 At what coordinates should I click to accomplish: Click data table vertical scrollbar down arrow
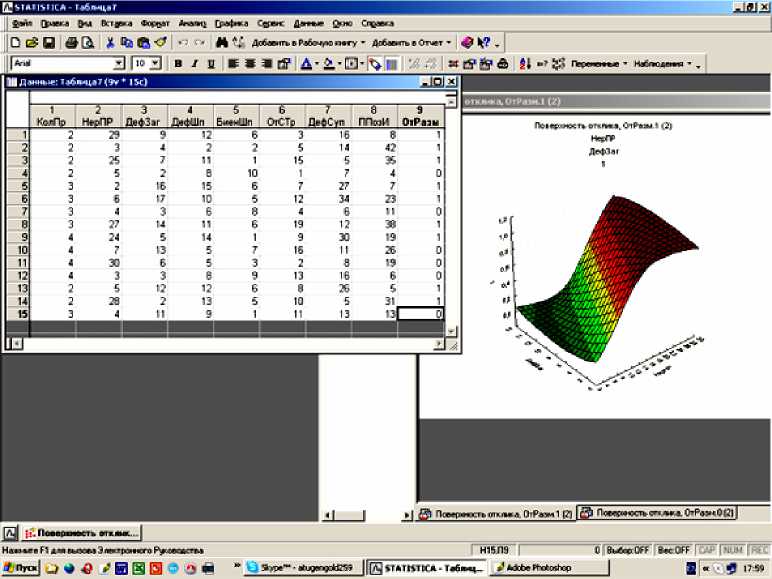(450, 331)
